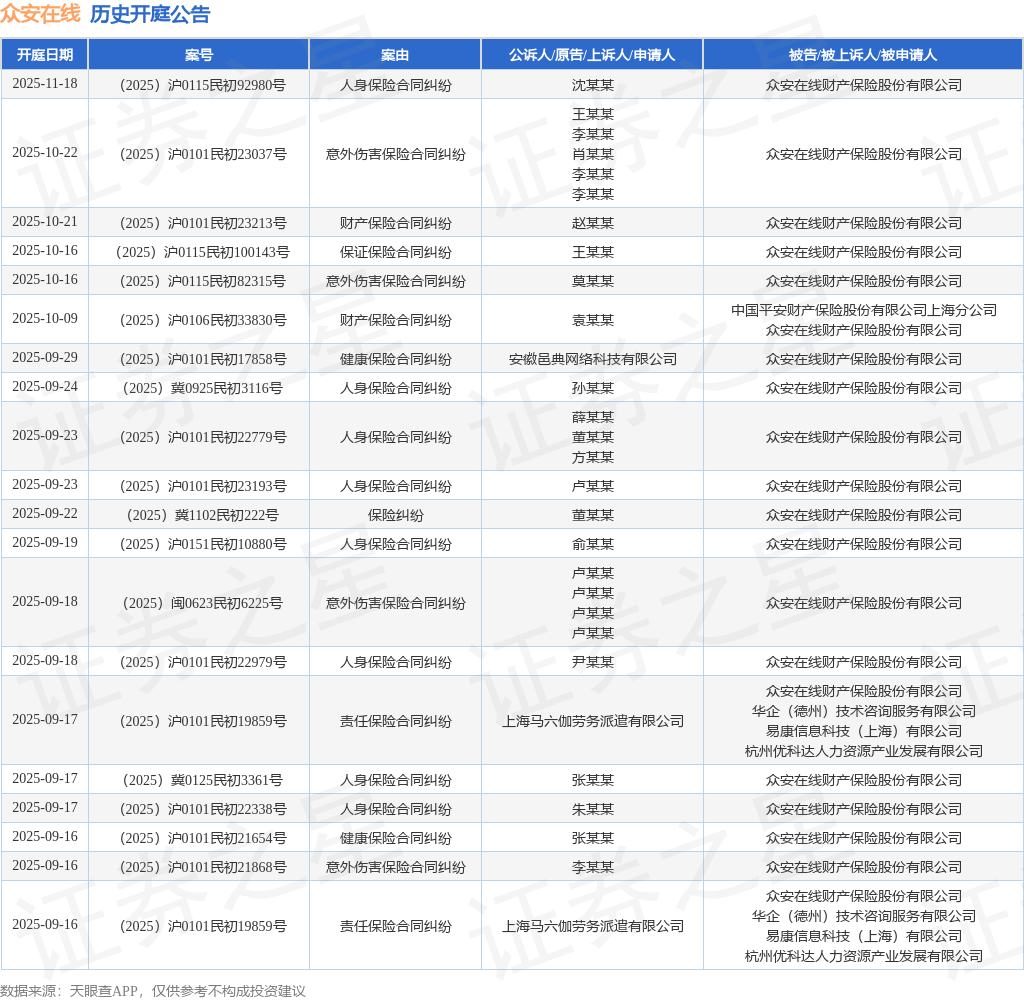Viewport: 1024px width, 1000px height.
Task: Click plaintiff name 沈某某
Action: (x=592, y=85)
